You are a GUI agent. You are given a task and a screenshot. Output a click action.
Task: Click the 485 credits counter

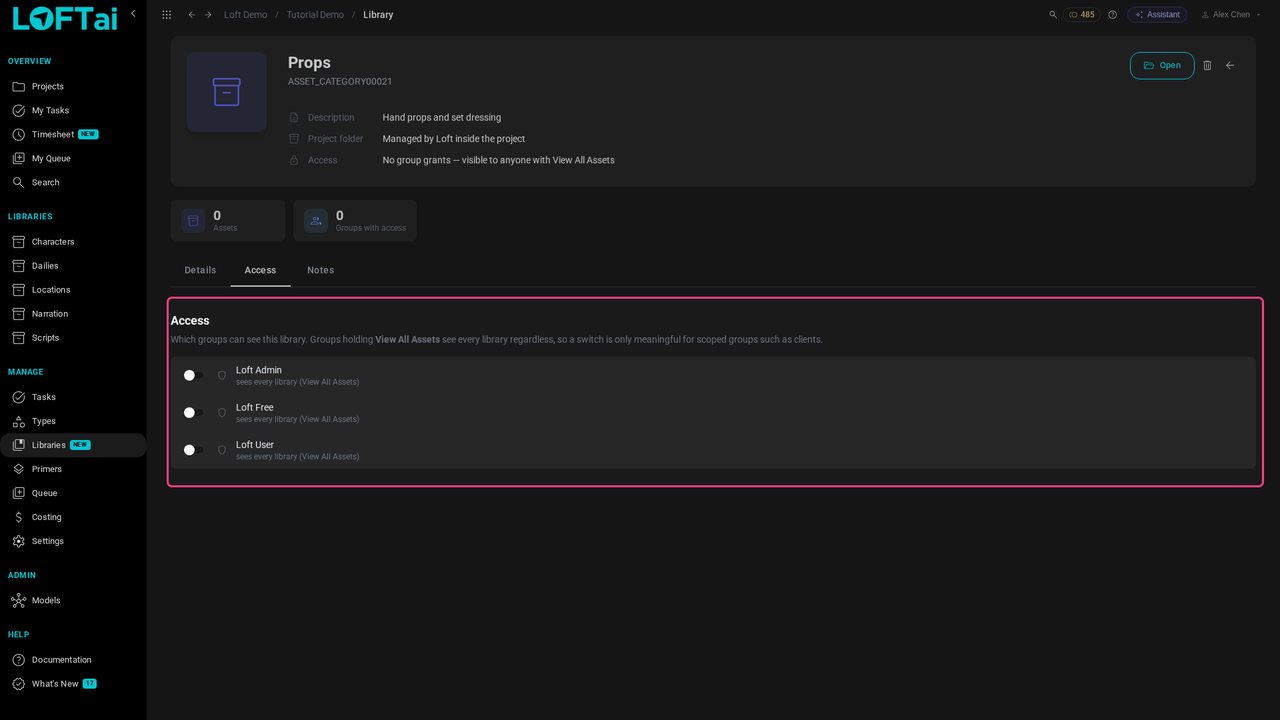1082,15
